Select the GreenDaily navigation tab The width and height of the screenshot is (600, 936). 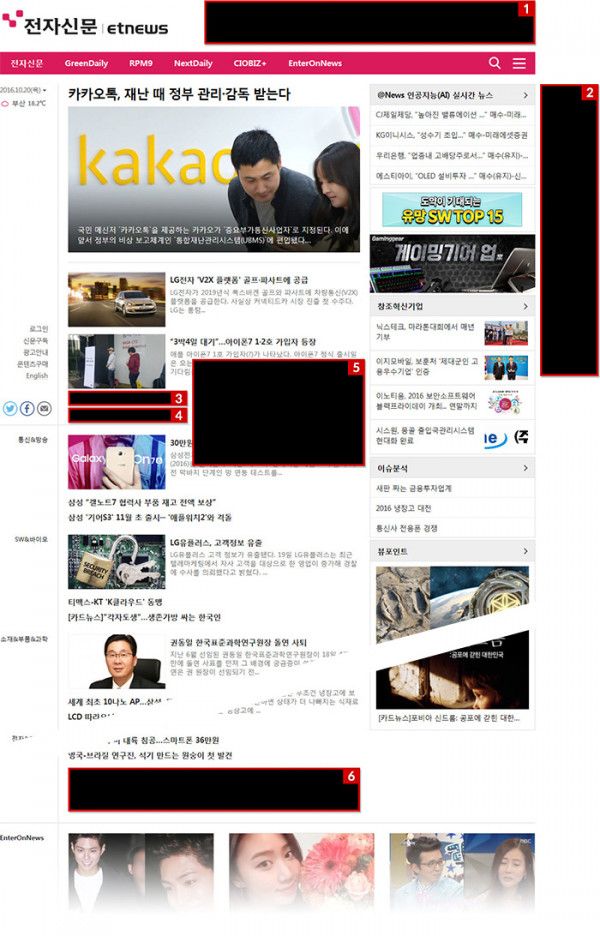[87, 63]
